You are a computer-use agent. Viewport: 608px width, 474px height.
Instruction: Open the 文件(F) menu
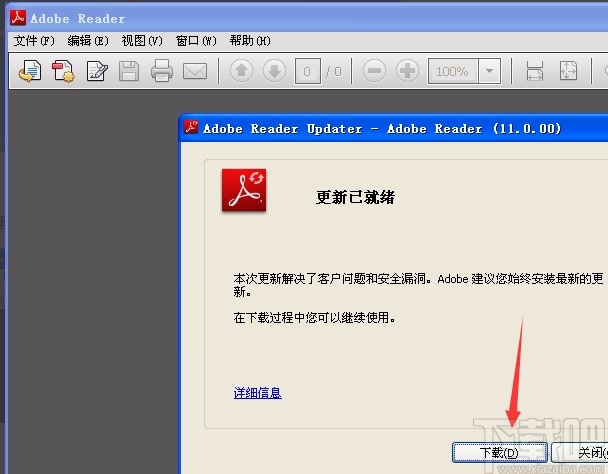click(34, 40)
